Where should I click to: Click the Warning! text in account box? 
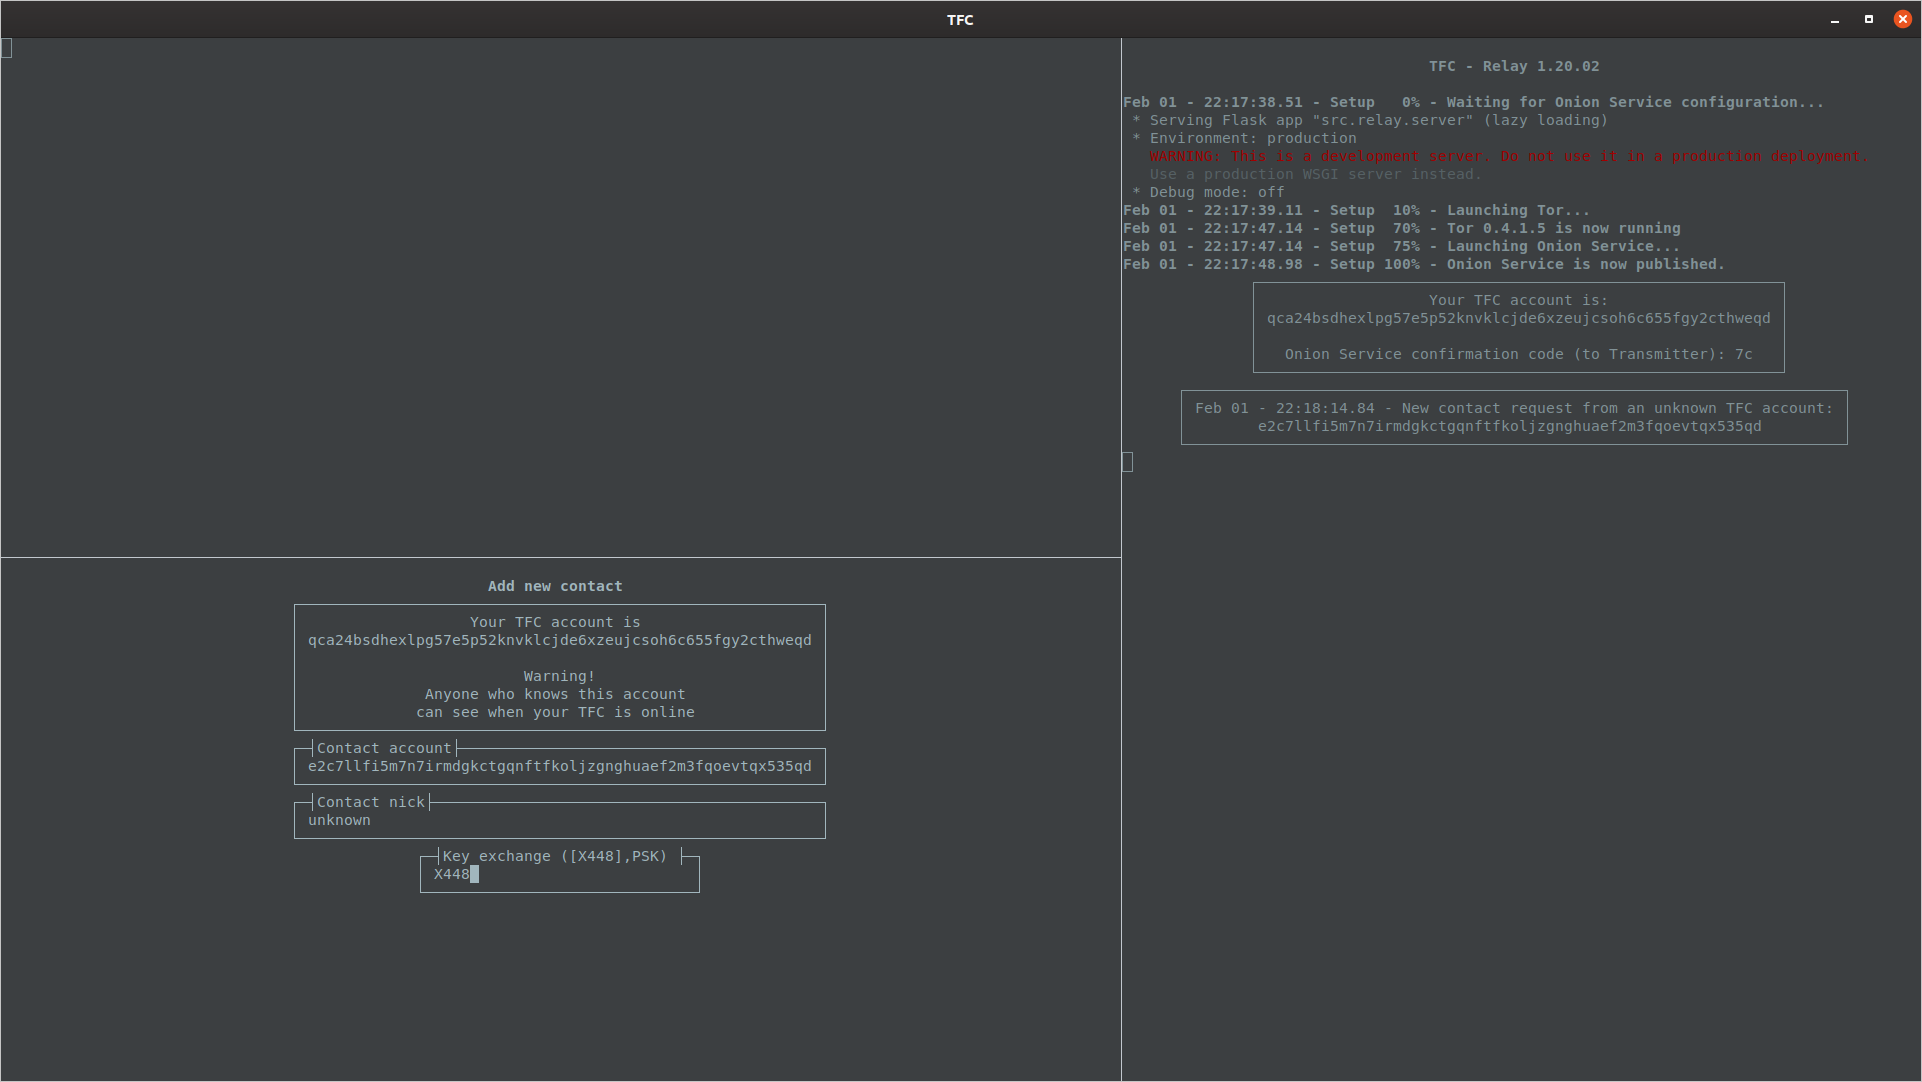tap(559, 676)
